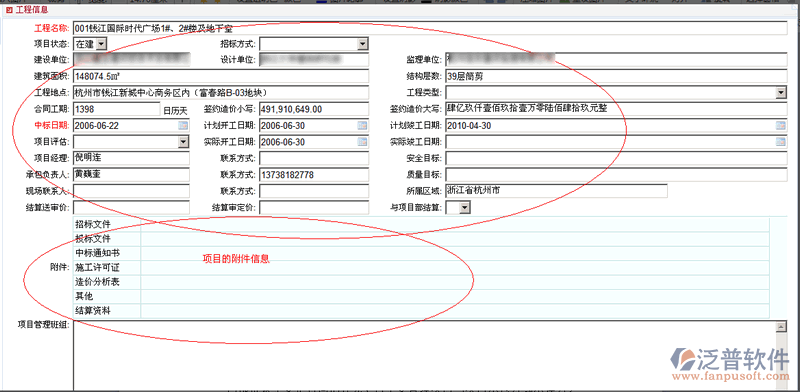Click the 项目管理班组 scrollbar up arrow
Screen dimensions: 800x392
(780, 327)
